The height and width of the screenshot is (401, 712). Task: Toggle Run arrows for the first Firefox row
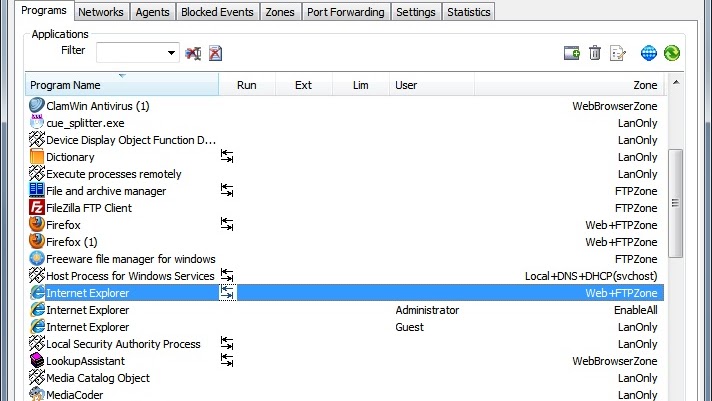(227, 224)
